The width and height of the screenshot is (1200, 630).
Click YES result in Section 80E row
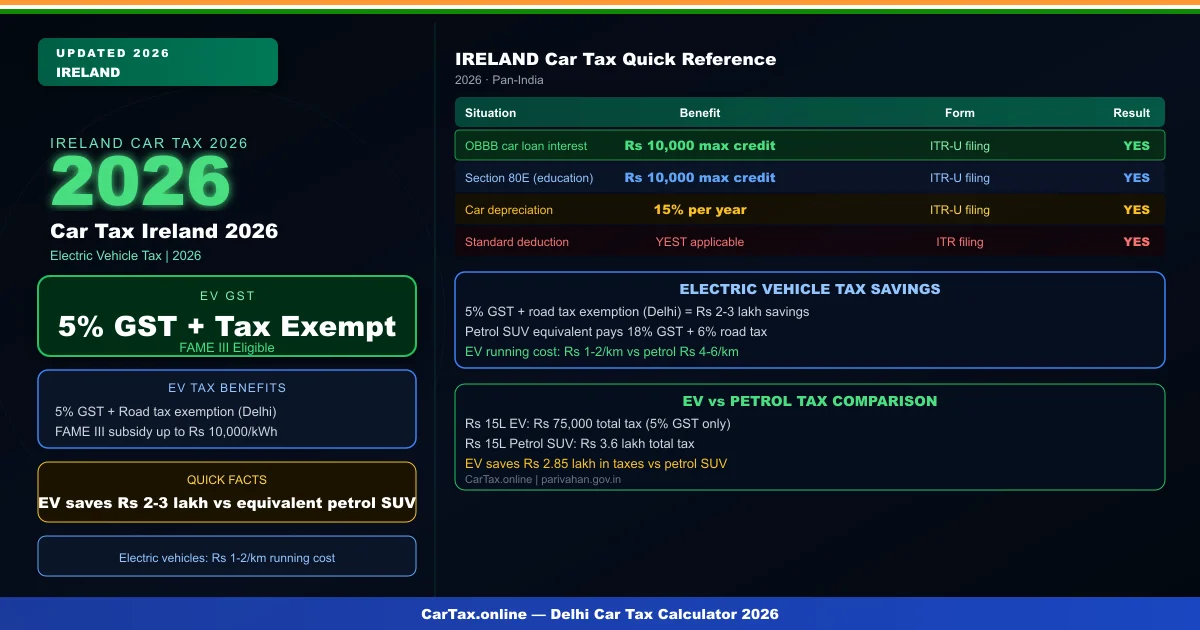point(1137,178)
